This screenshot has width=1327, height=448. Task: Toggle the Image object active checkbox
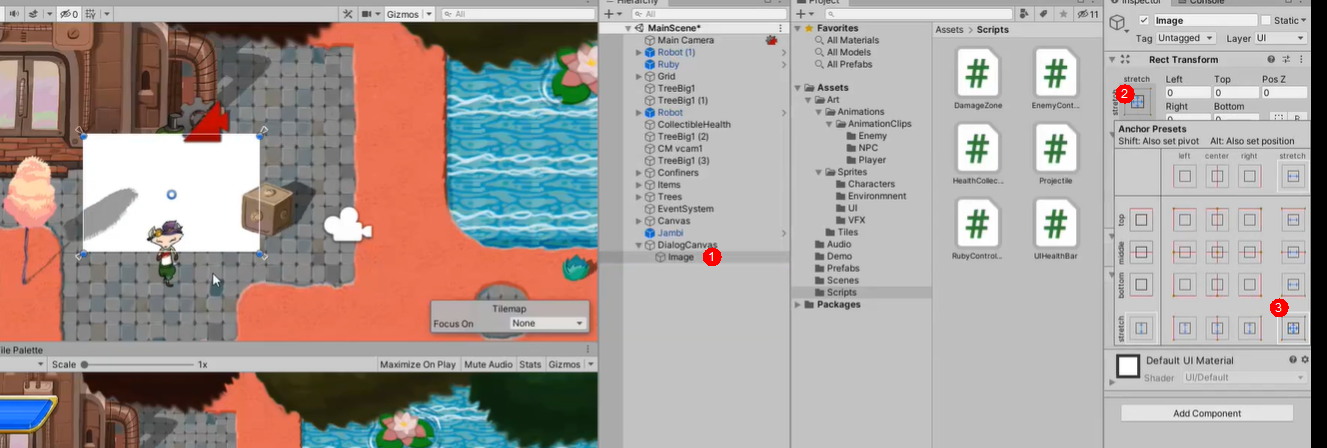coord(1144,20)
